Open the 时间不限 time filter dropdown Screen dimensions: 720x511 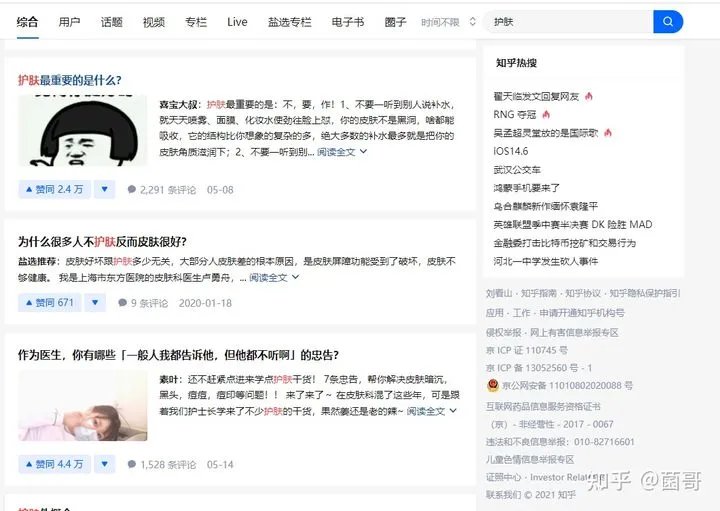pos(448,22)
